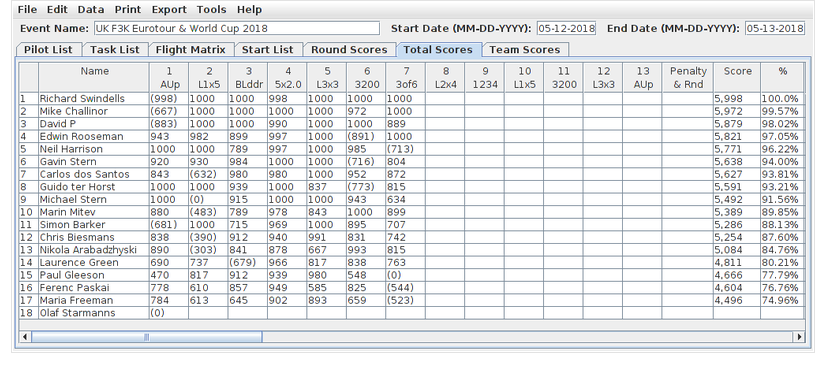Viewport: 832px width, 369px height.
Task: Open the Export menu
Action: (x=169, y=10)
